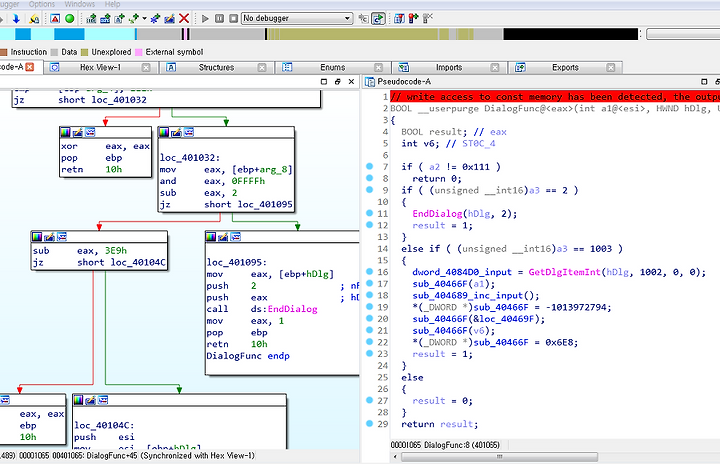Screen dimensions: 720x464
Task: Expand the small arrow next to xrefs icon
Action: click(144, 18)
